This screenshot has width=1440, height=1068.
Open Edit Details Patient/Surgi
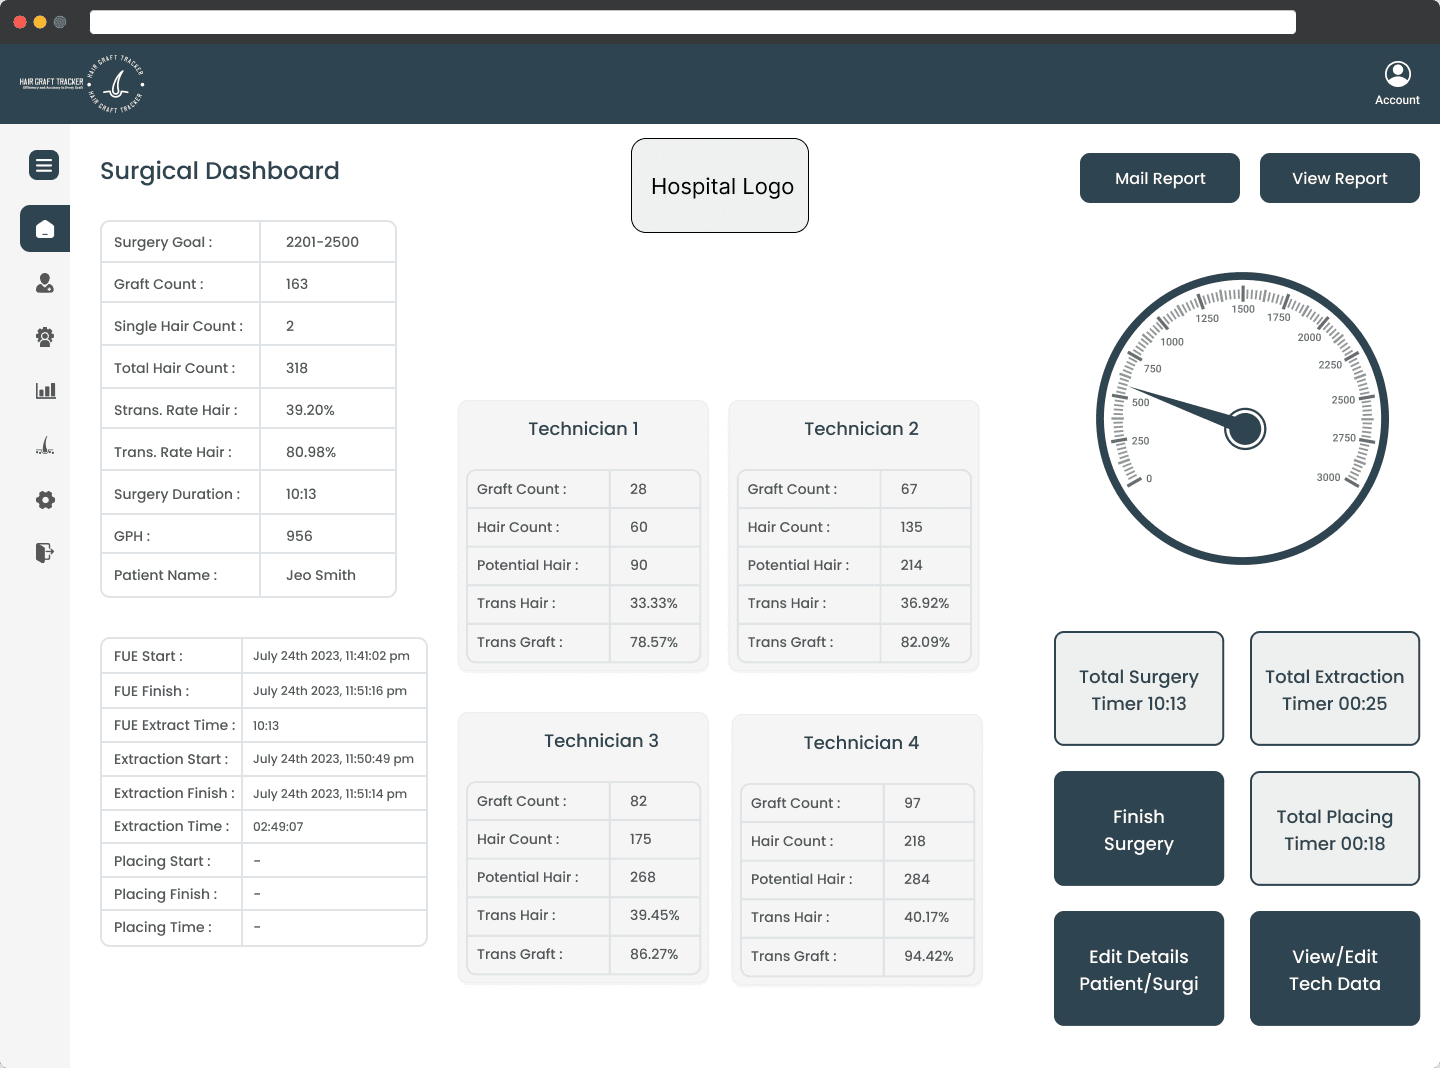pos(1138,969)
